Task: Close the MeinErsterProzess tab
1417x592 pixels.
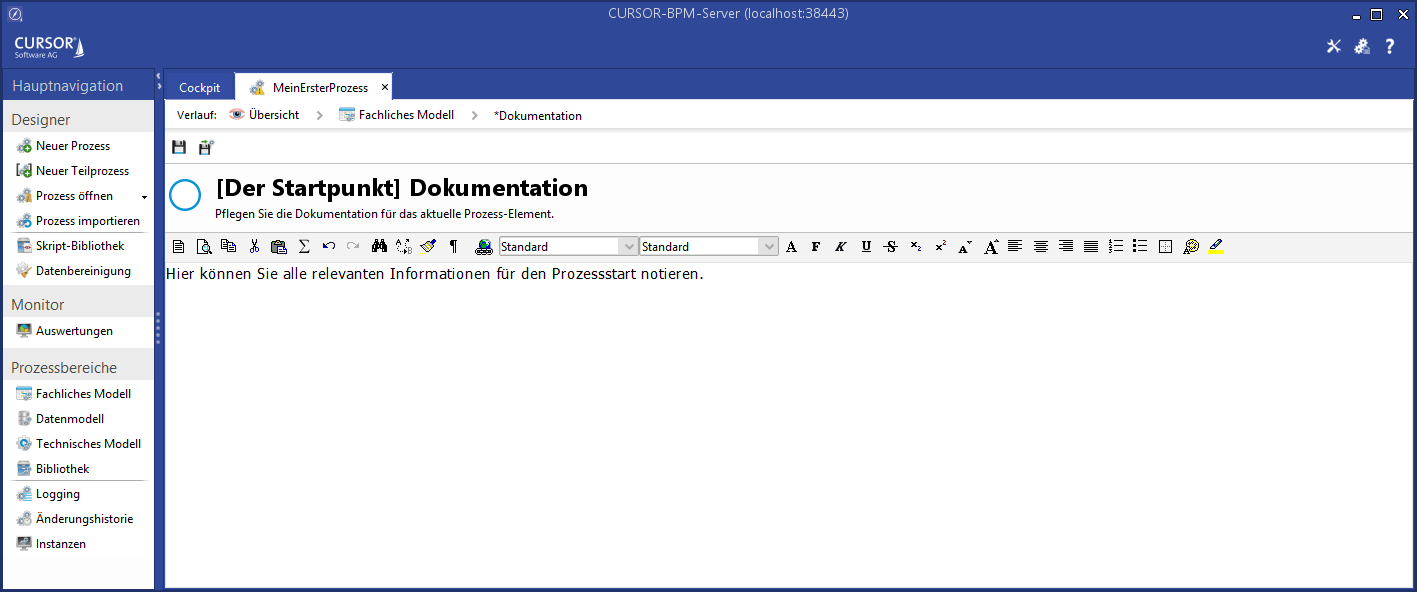Action: [x=385, y=87]
